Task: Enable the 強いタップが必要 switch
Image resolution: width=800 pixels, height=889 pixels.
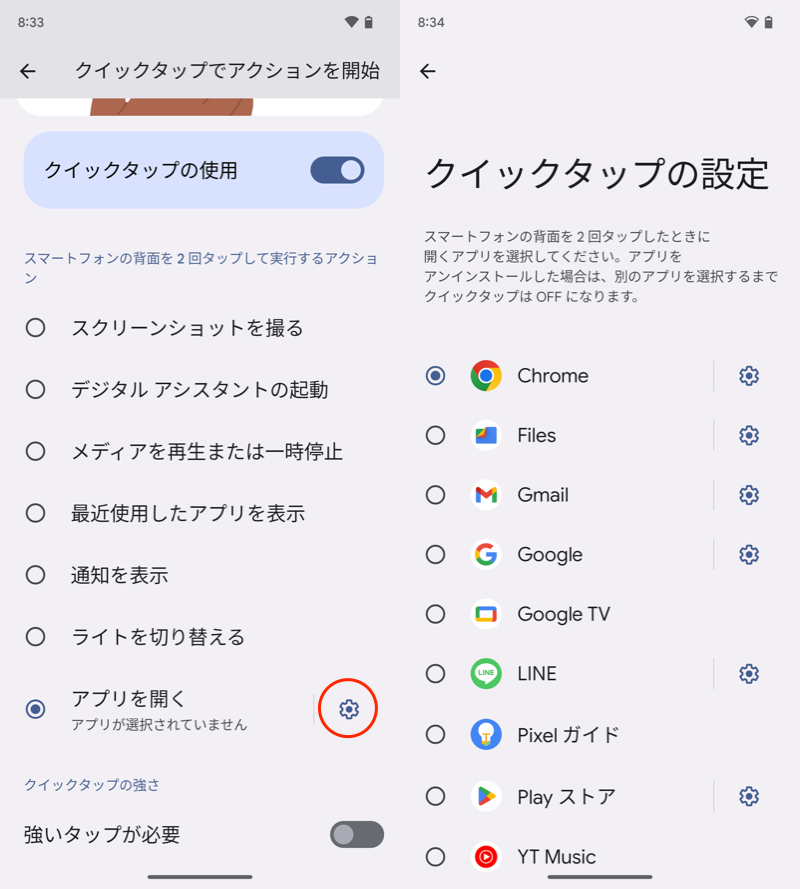Action: point(356,834)
